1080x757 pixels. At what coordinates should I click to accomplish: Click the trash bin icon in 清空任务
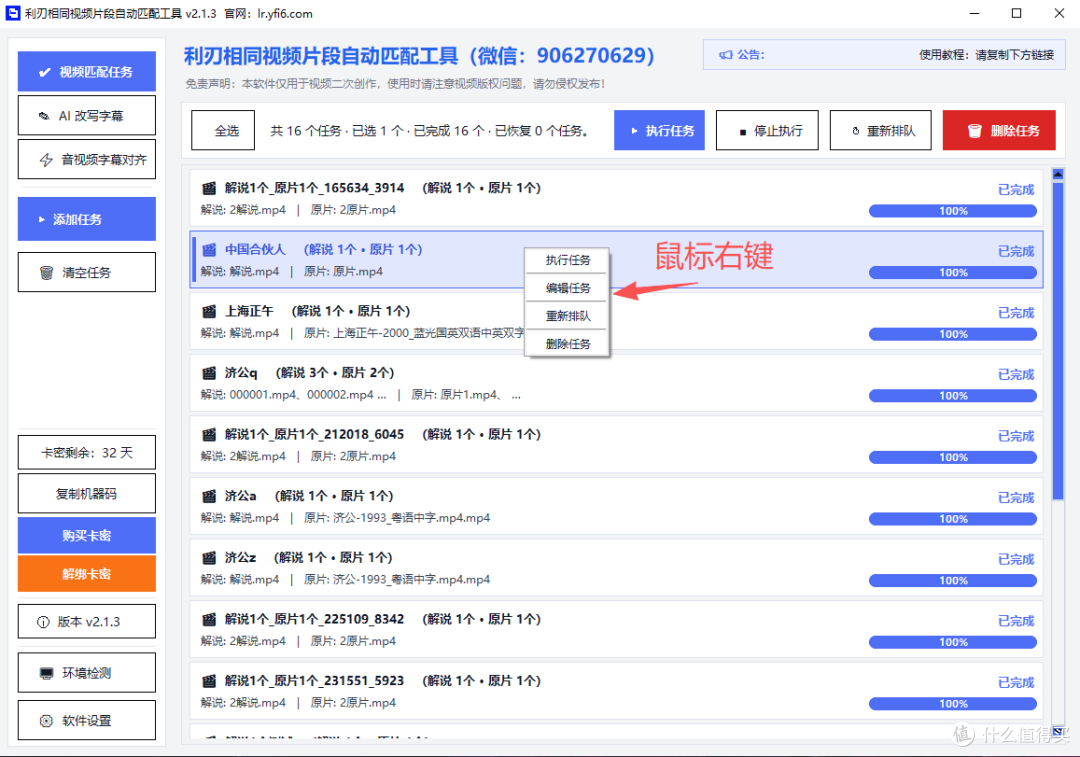pyautogui.click(x=46, y=273)
